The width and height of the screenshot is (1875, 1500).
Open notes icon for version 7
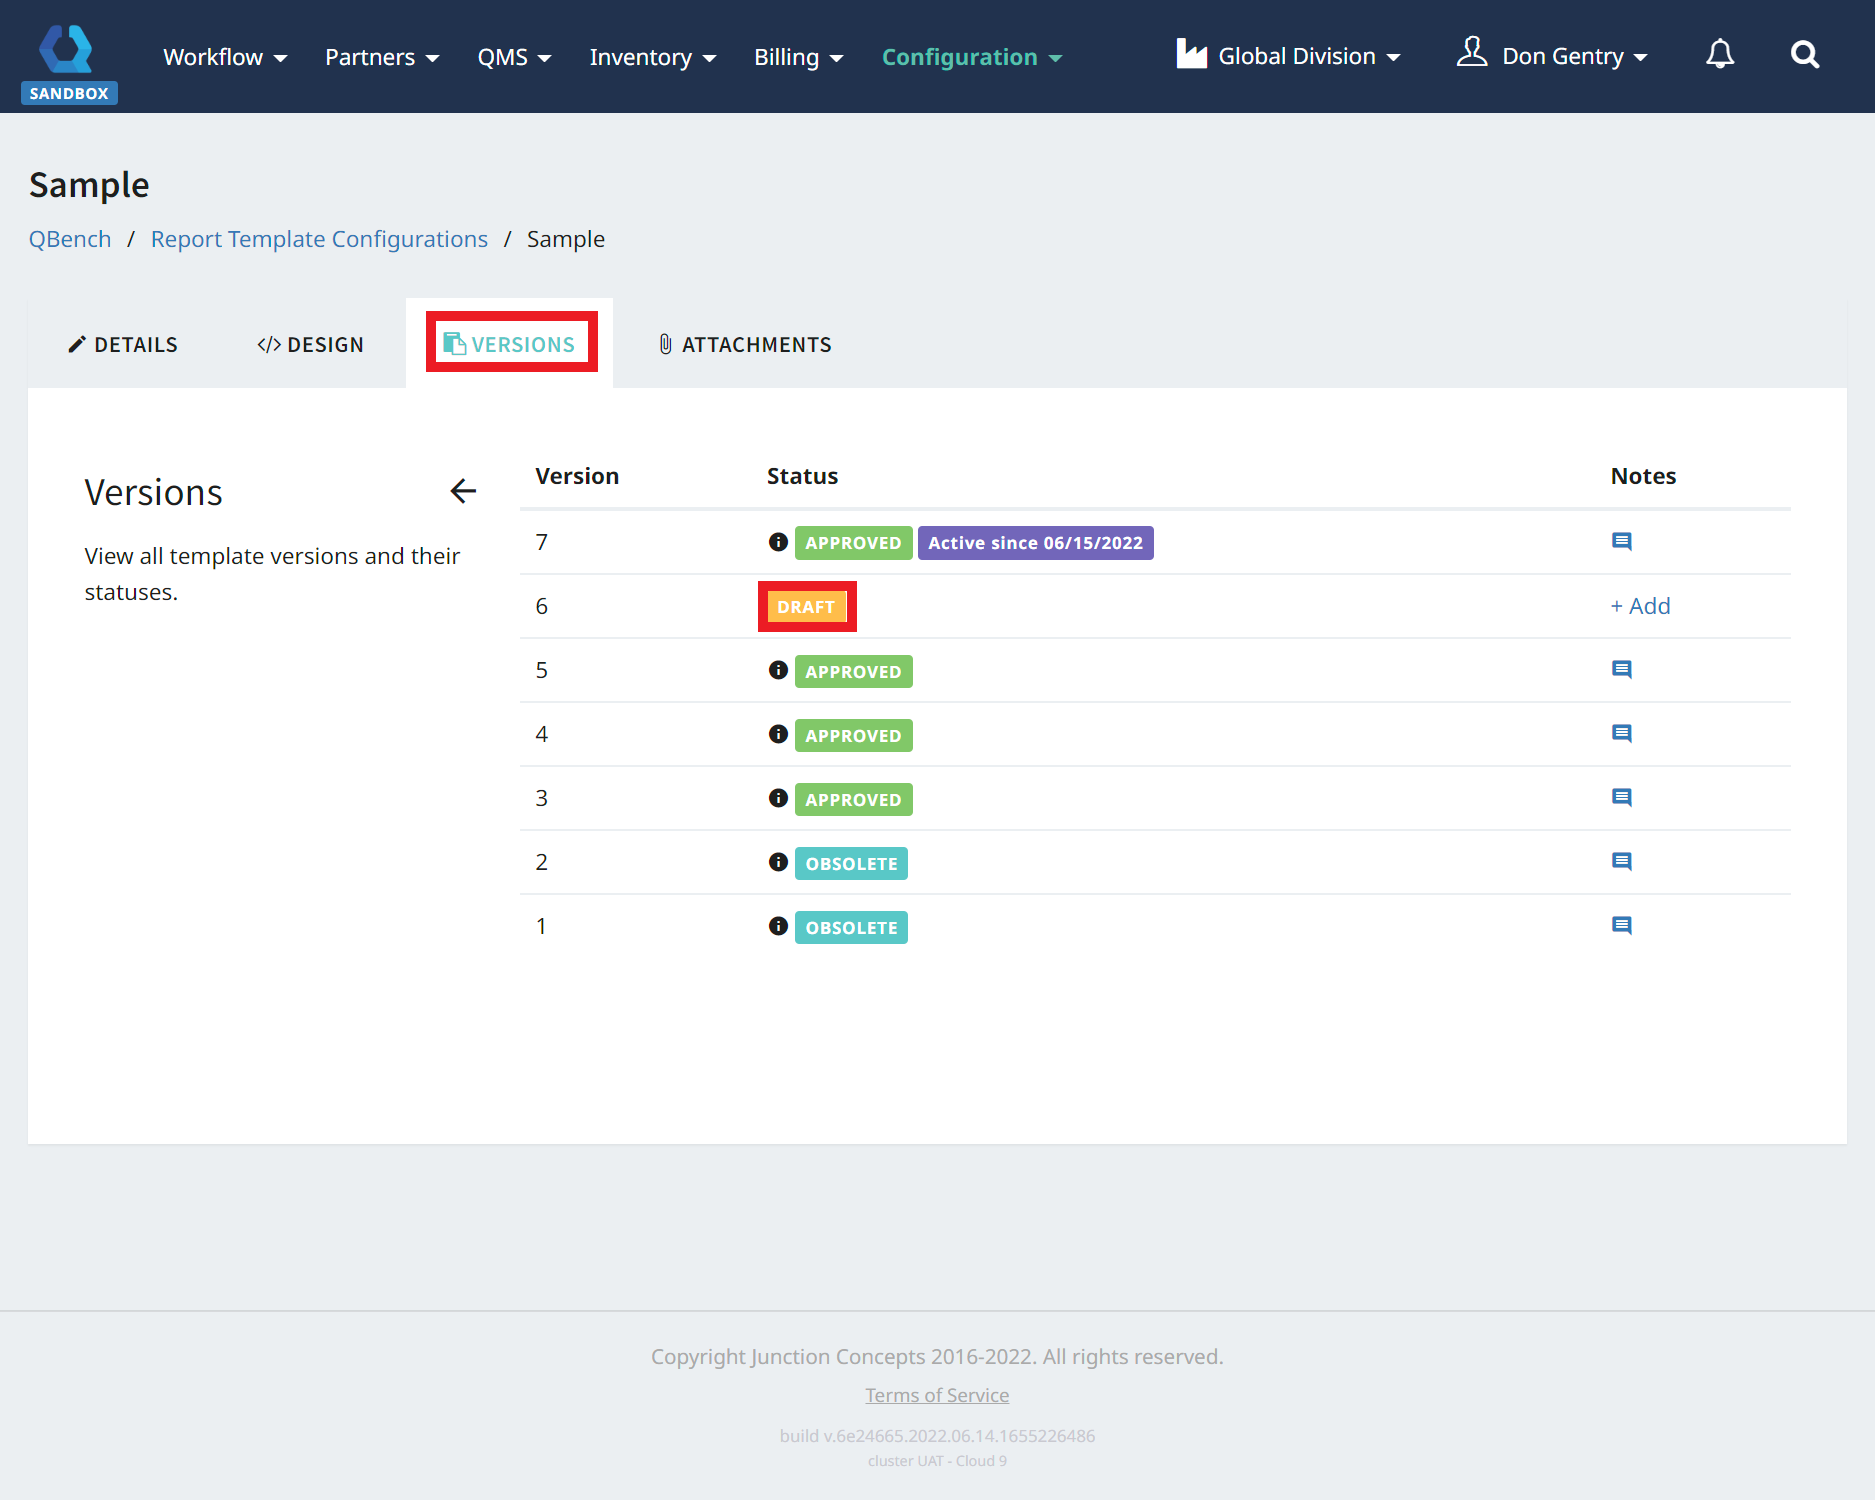1621,542
